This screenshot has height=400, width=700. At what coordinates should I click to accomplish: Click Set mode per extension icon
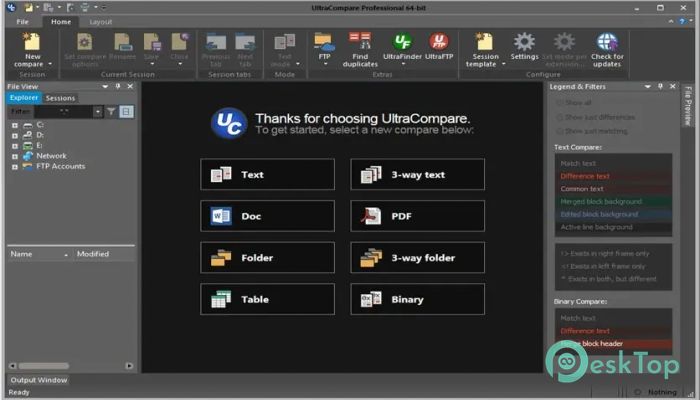564,42
